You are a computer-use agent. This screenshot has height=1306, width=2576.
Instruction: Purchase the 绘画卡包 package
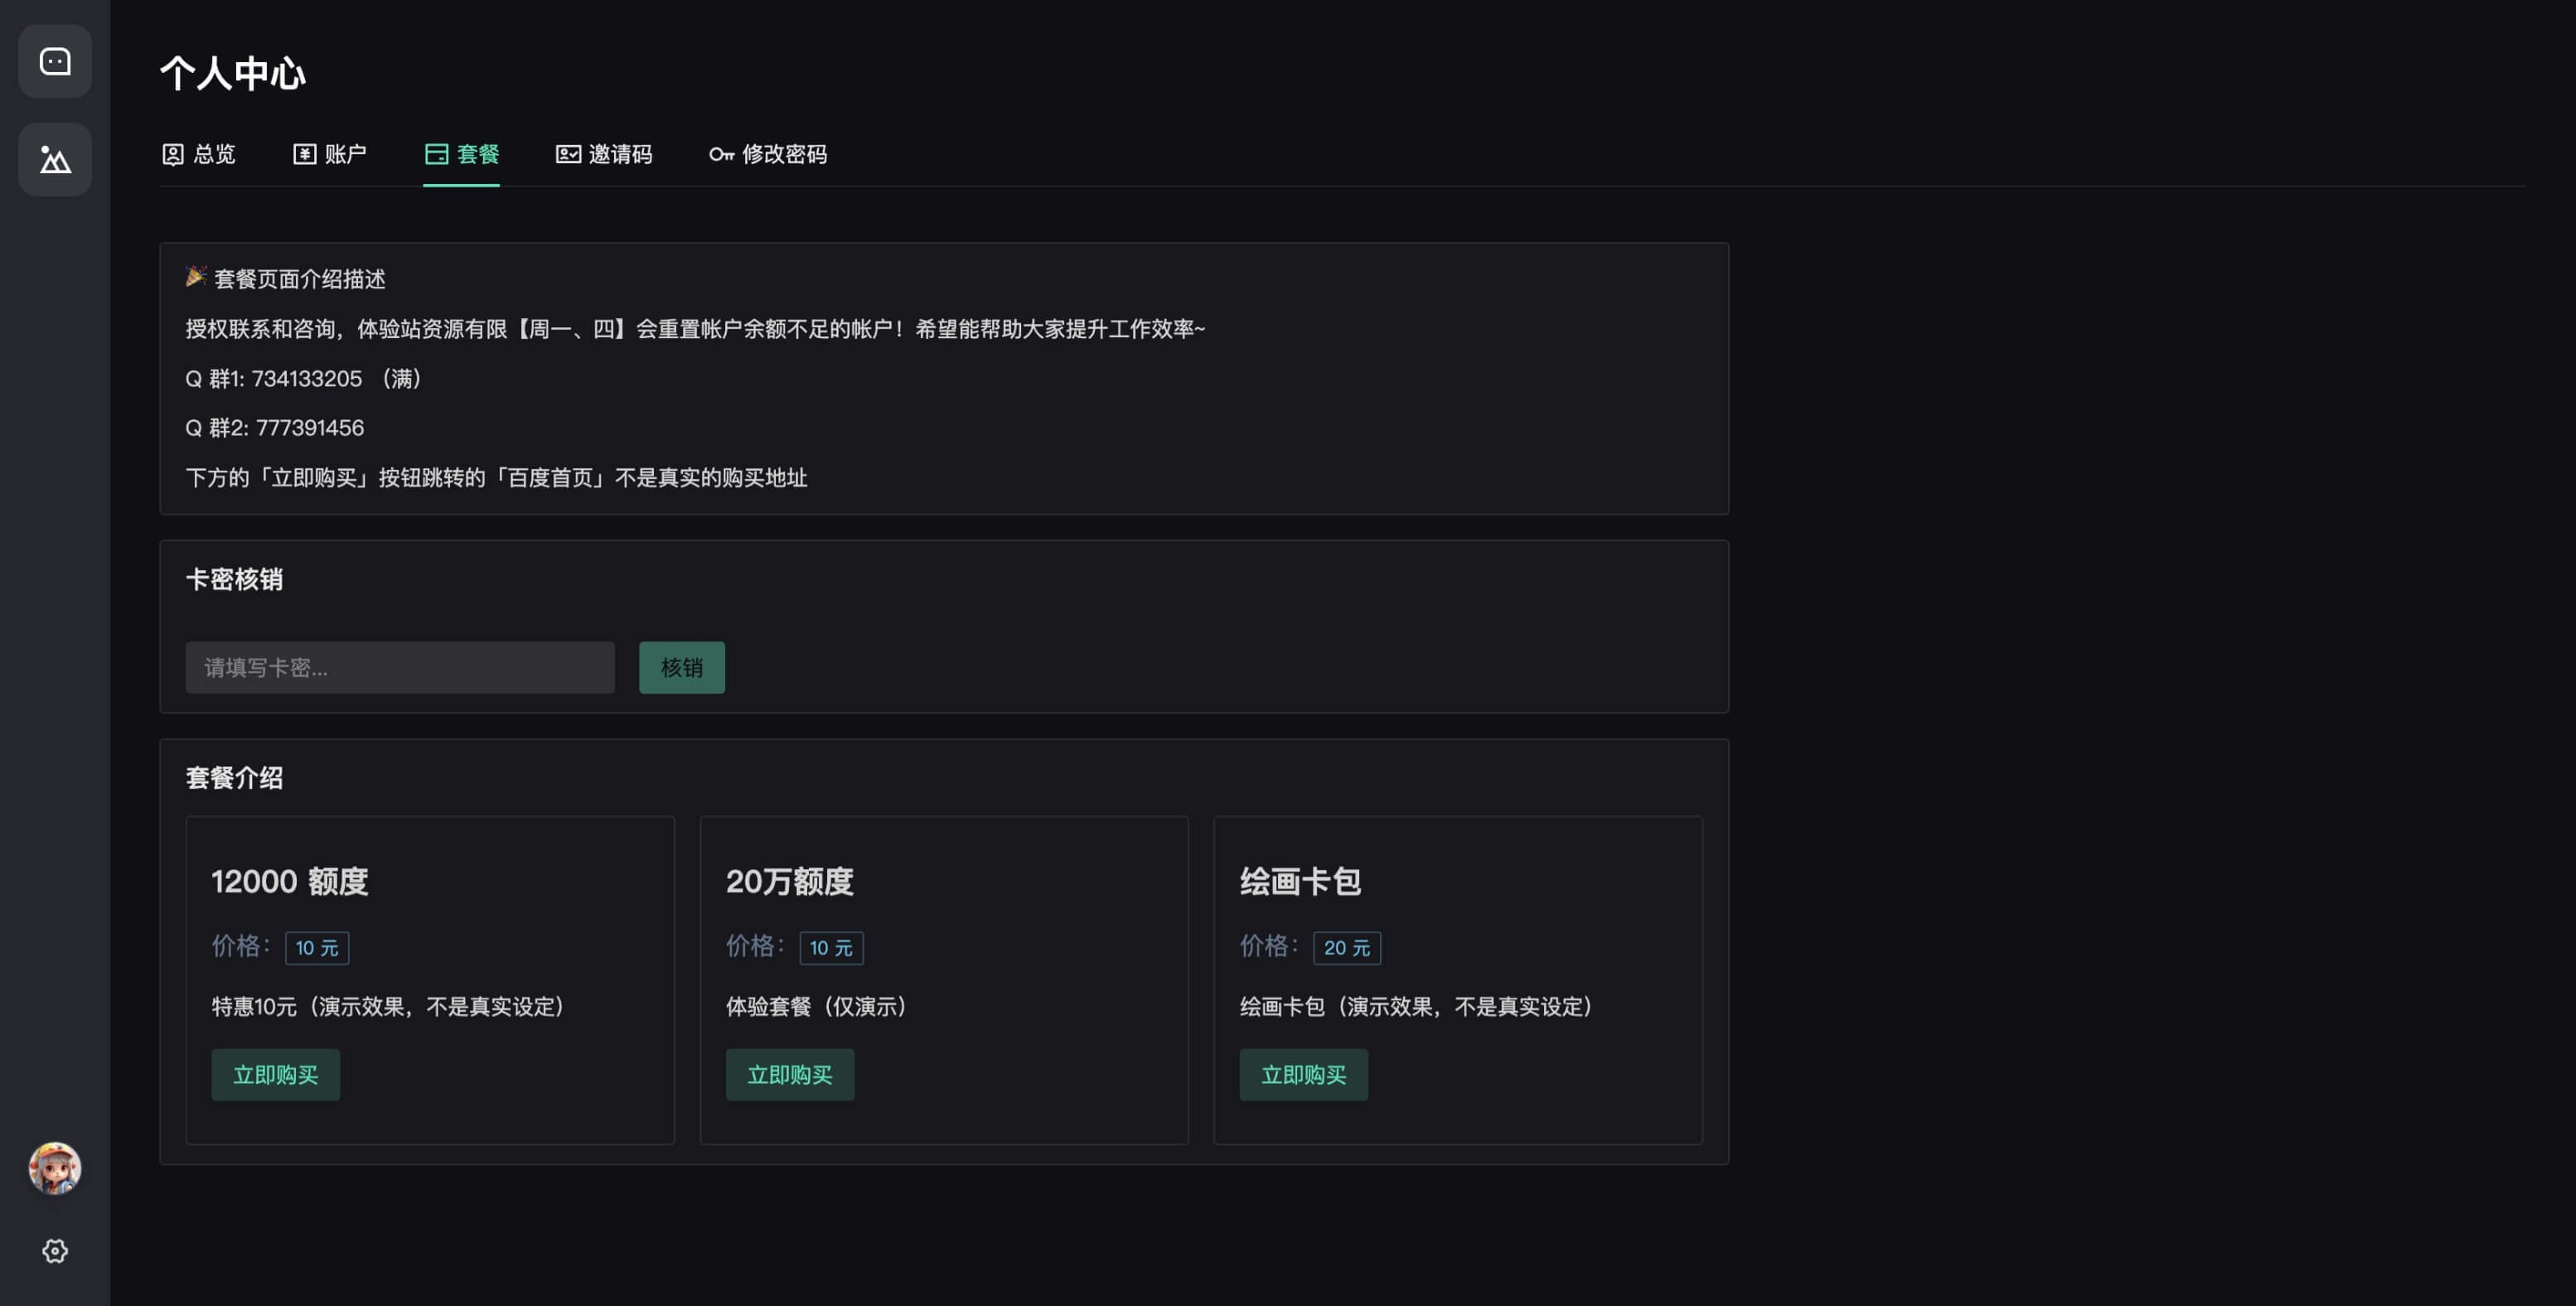[x=1303, y=1075]
